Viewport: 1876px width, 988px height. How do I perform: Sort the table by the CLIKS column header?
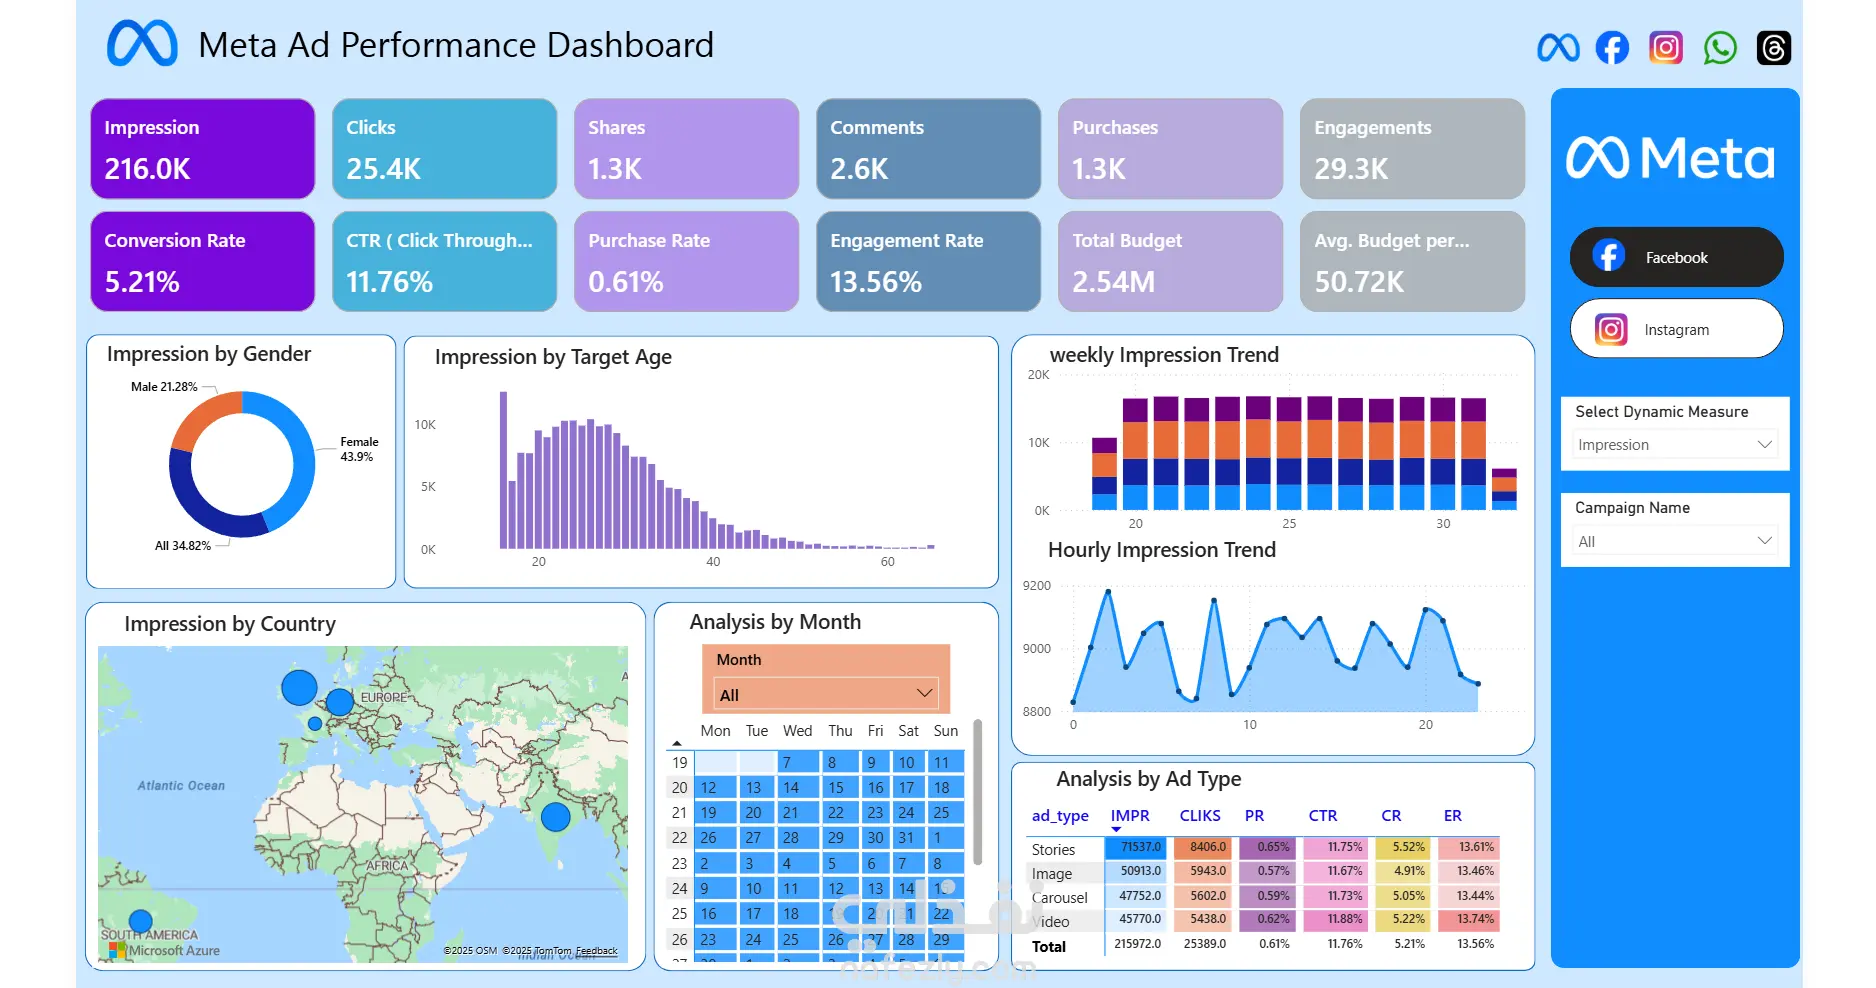pyautogui.click(x=1200, y=816)
